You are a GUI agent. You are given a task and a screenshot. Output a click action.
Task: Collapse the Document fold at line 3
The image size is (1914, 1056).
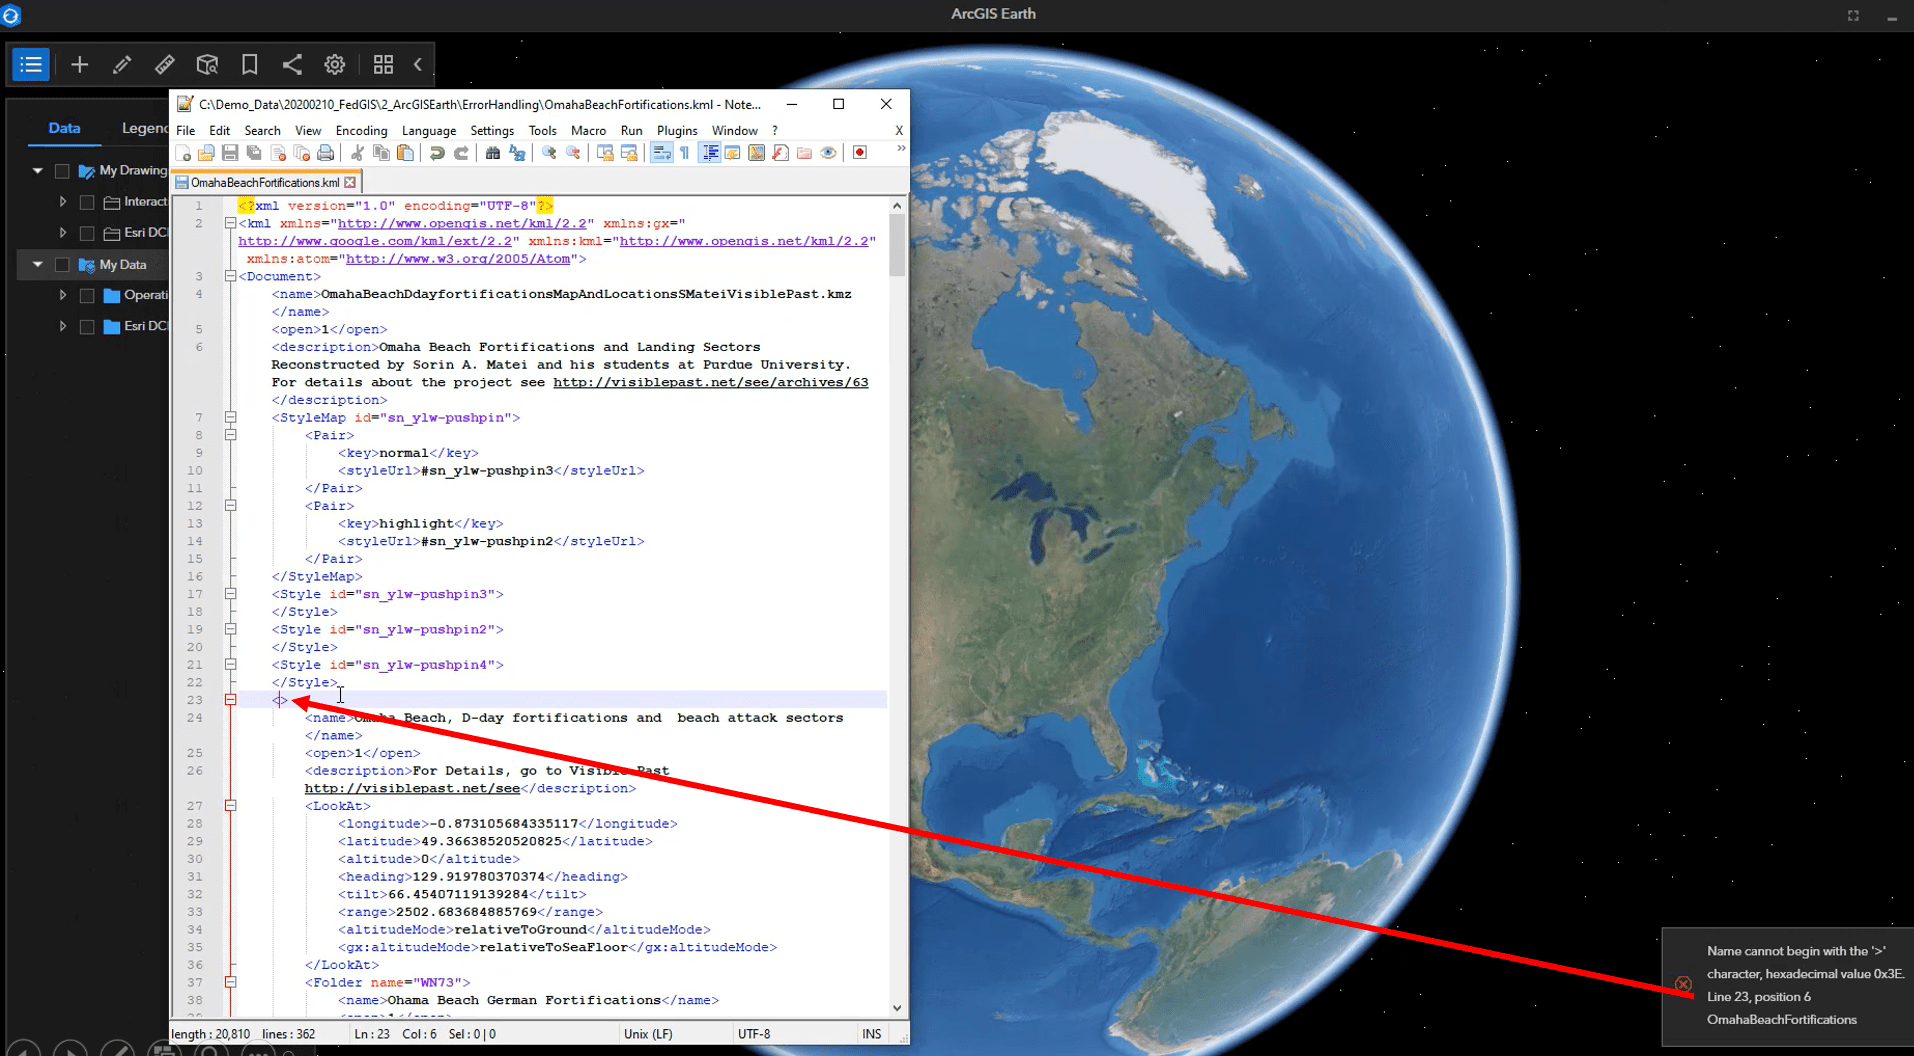230,276
